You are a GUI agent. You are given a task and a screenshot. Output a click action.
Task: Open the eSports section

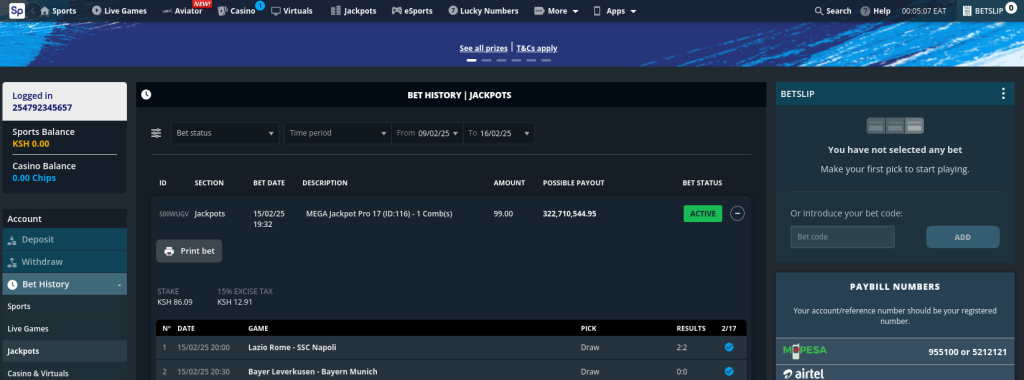click(x=412, y=11)
